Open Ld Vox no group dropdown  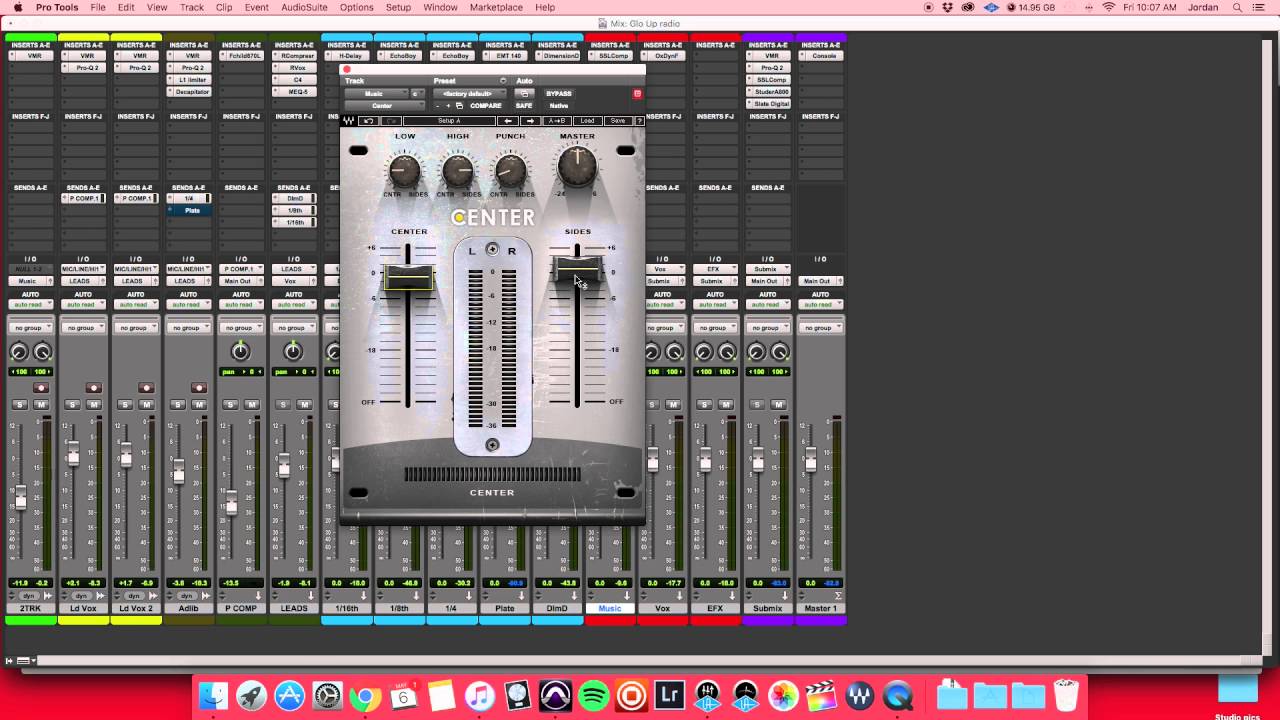pos(83,328)
